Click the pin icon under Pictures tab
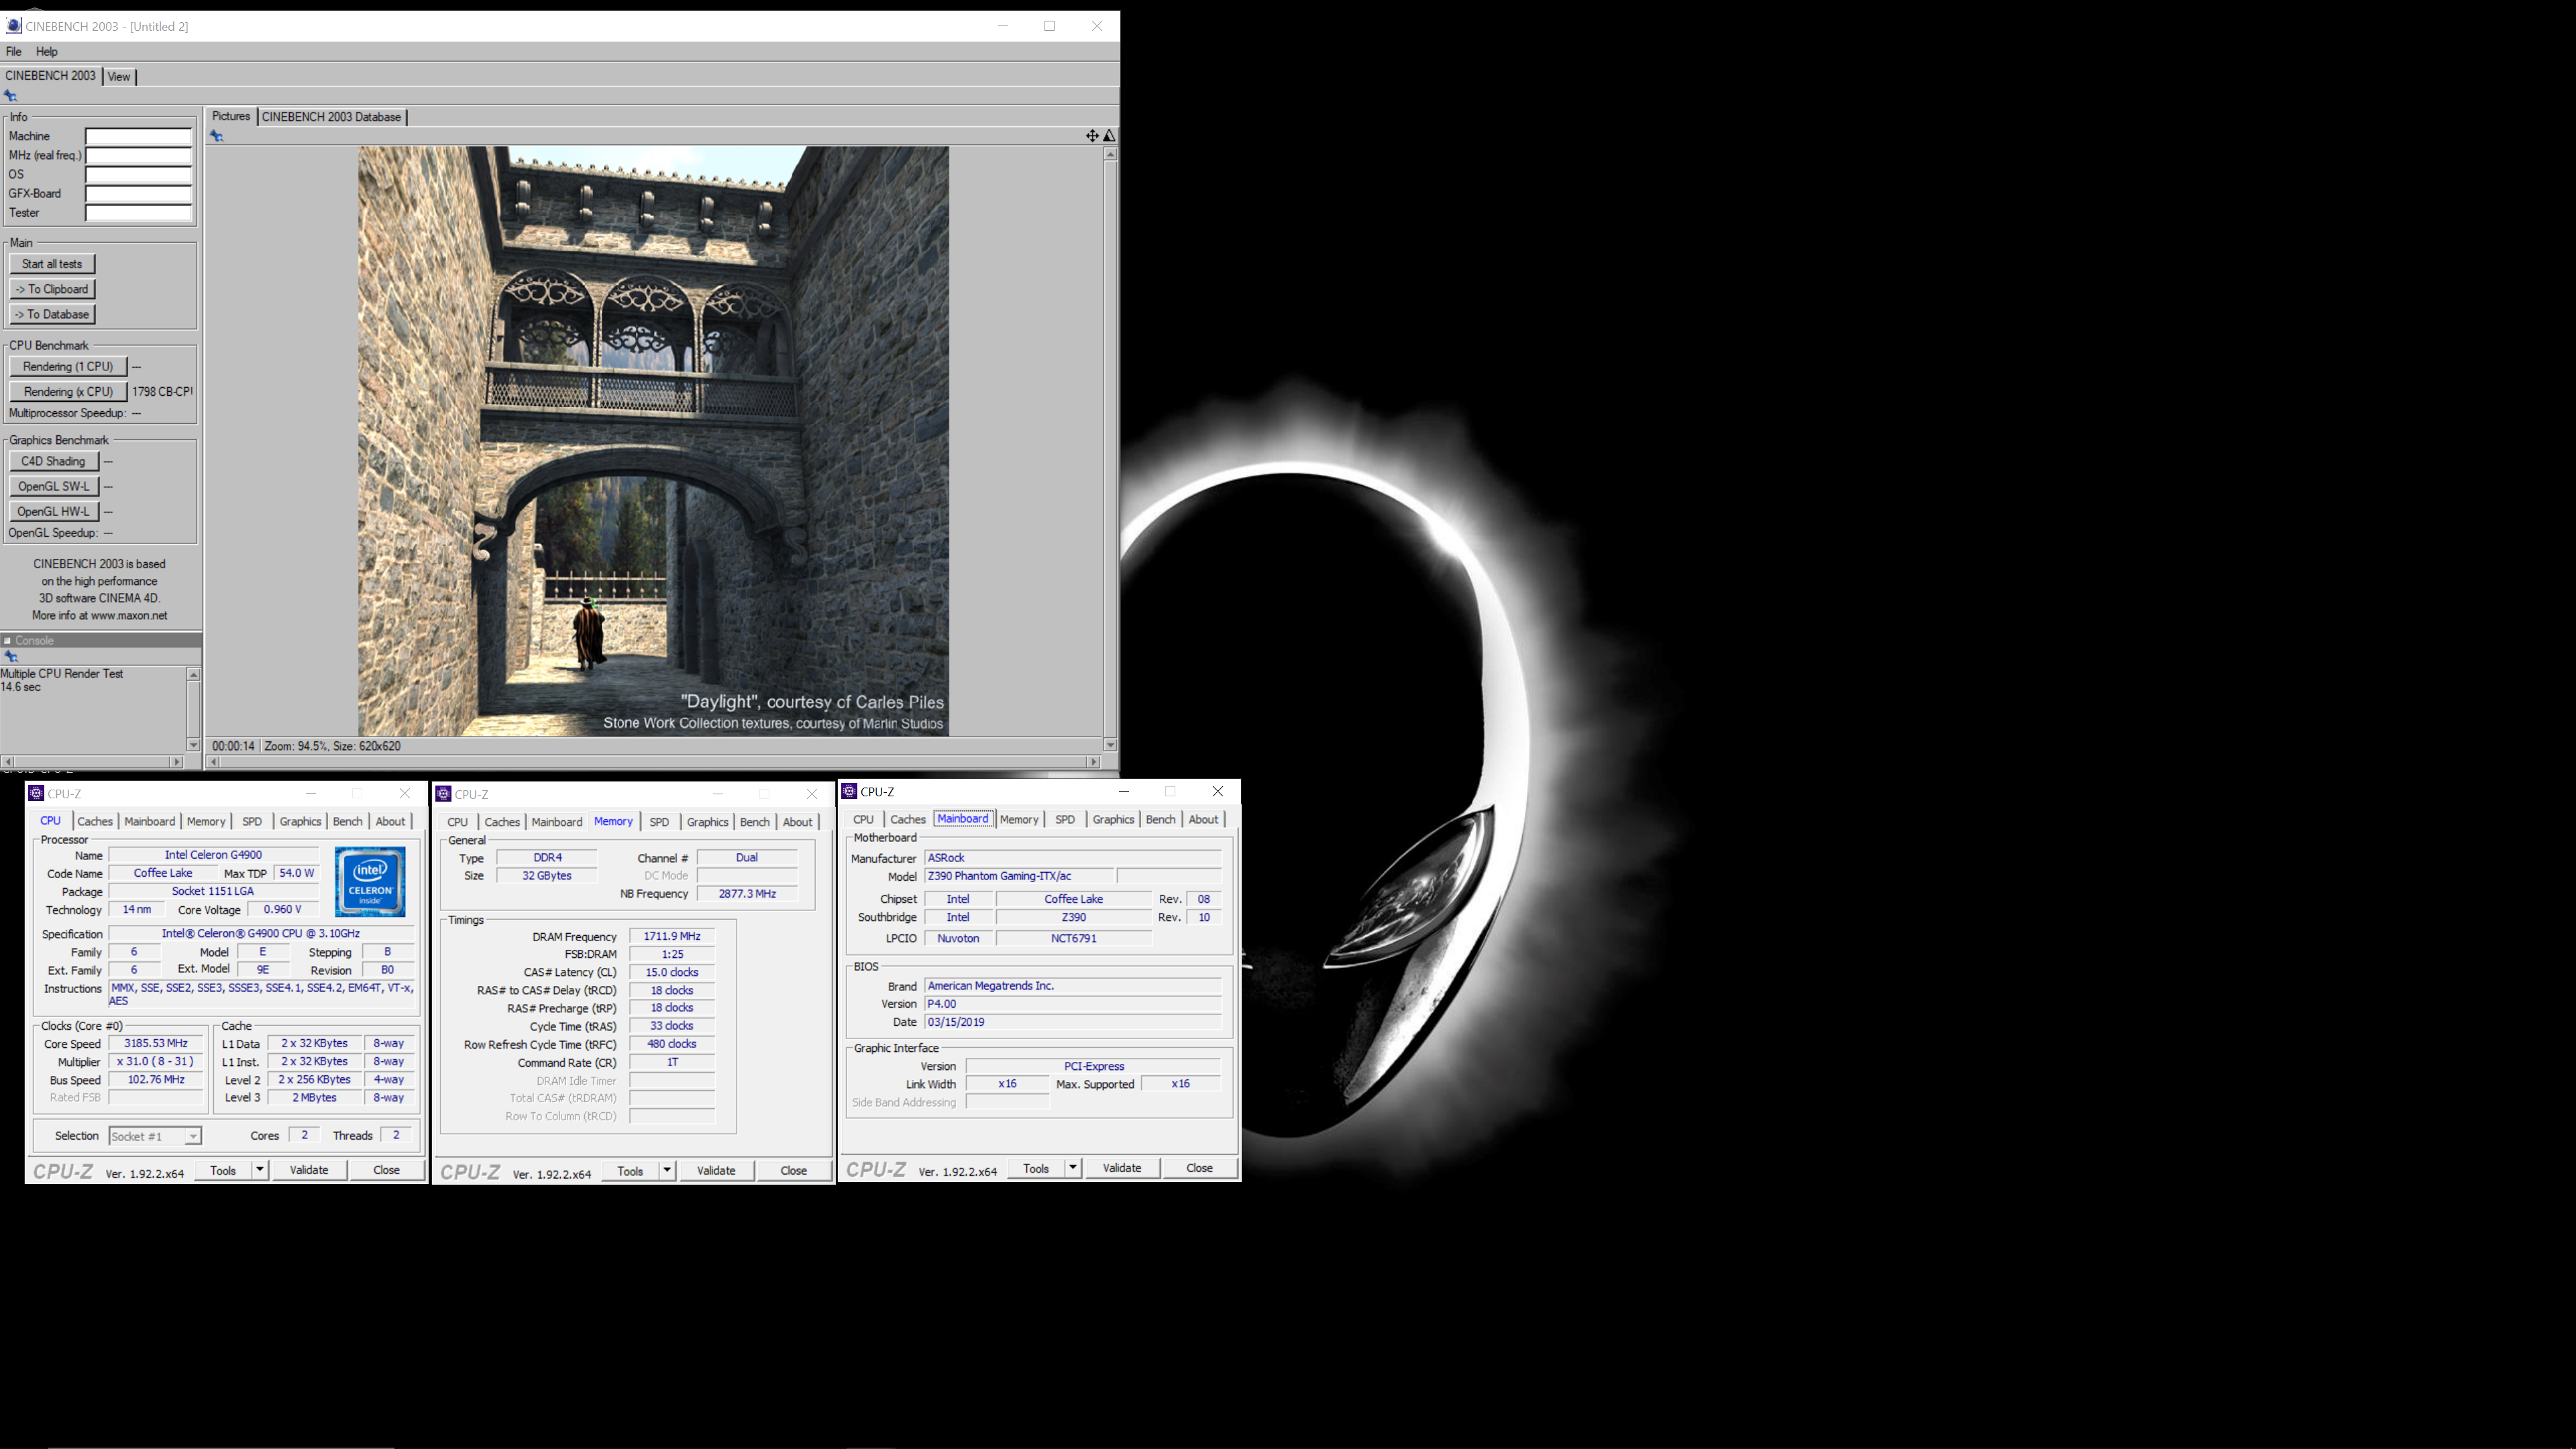Screen dimensions: 2576x1449 (217, 136)
